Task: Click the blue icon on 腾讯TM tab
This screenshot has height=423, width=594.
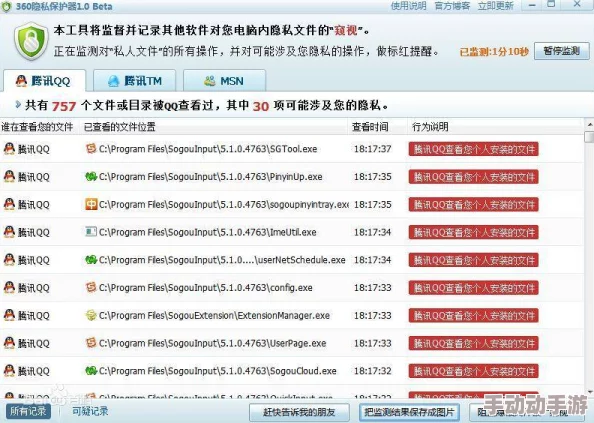Action: [x=113, y=81]
